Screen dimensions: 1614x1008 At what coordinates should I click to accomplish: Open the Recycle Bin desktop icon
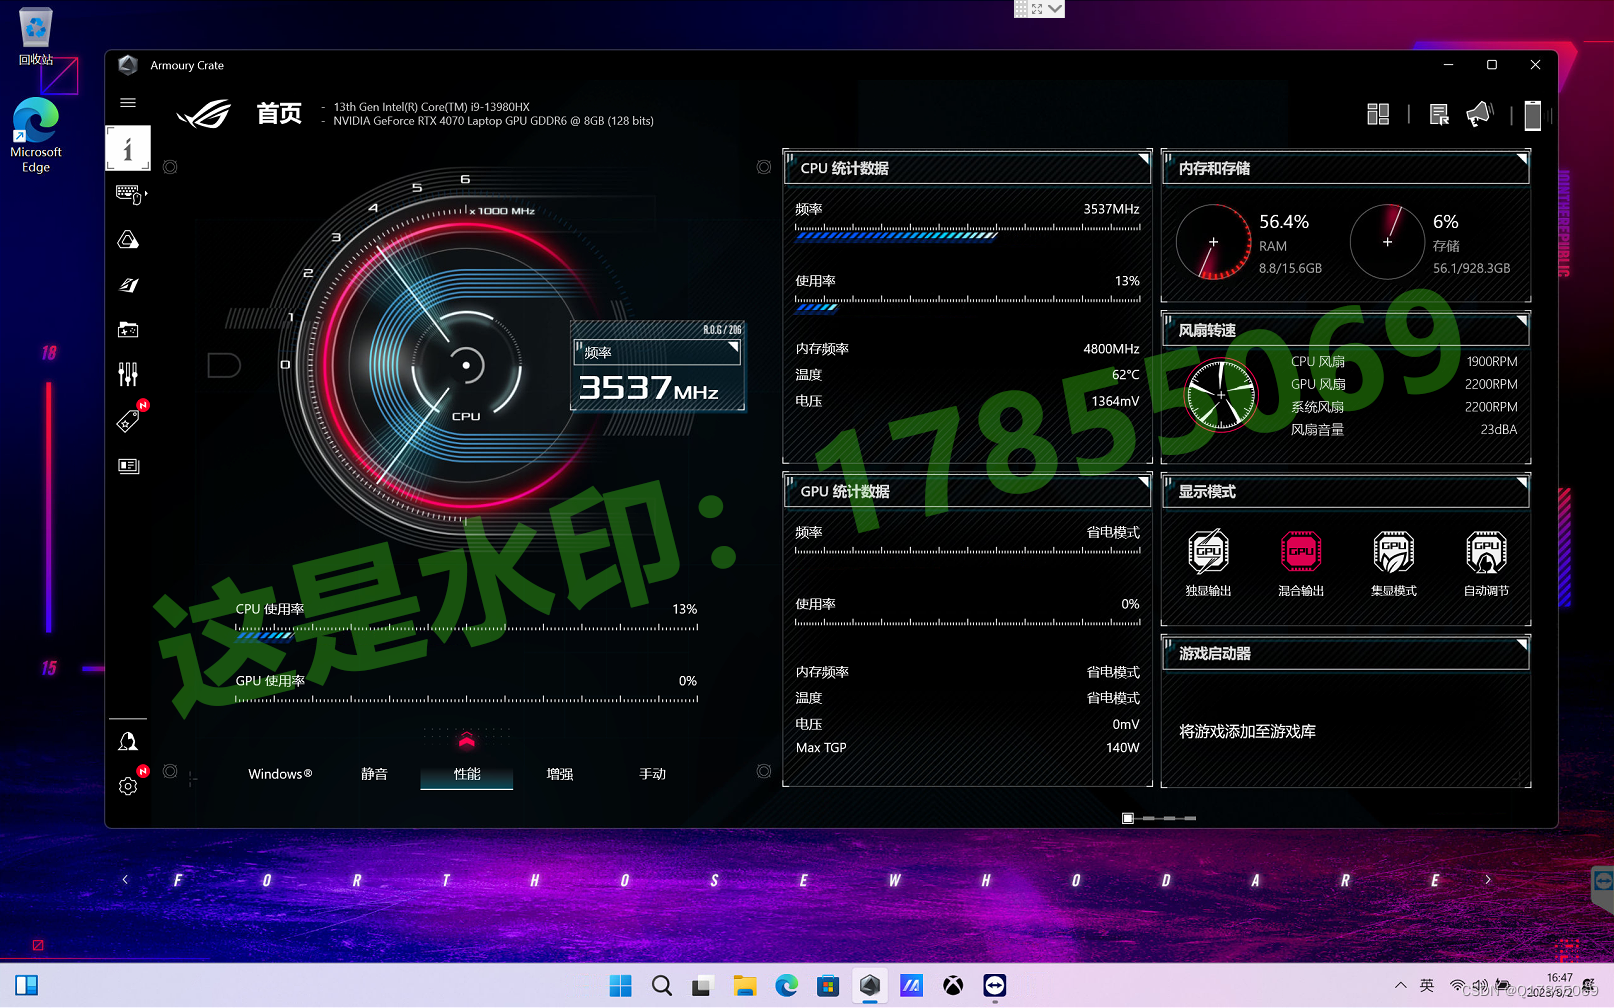pos(35,38)
